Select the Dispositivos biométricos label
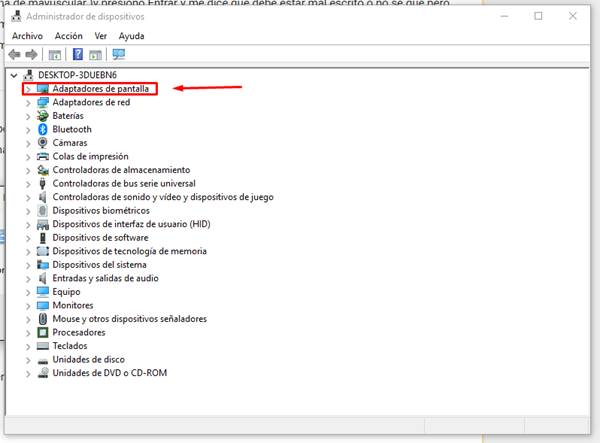This screenshot has width=600, height=443. click(x=101, y=210)
